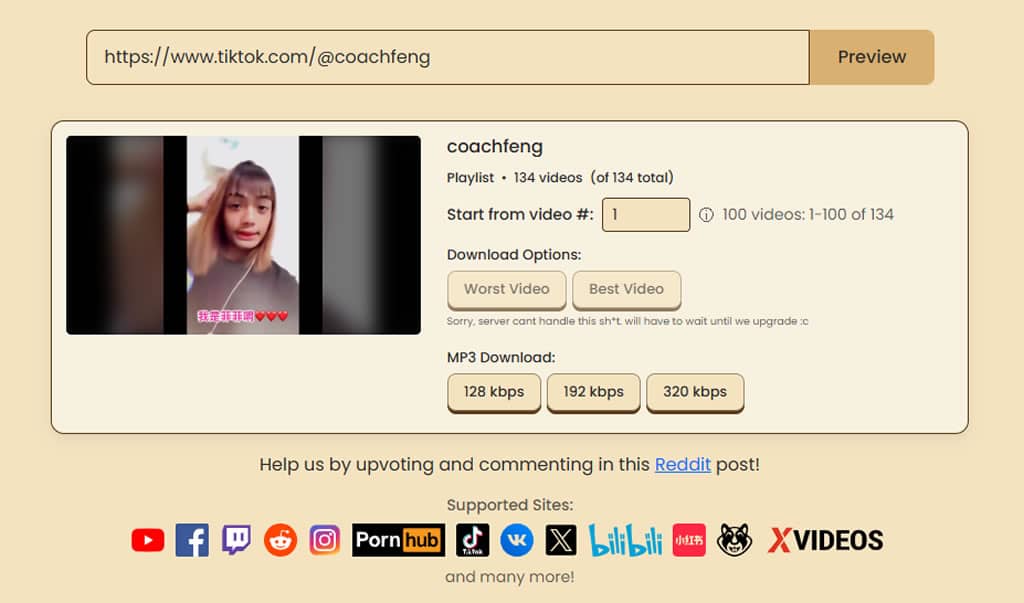Click the Reddit supported site icon
The image size is (1024, 603).
(x=280, y=540)
